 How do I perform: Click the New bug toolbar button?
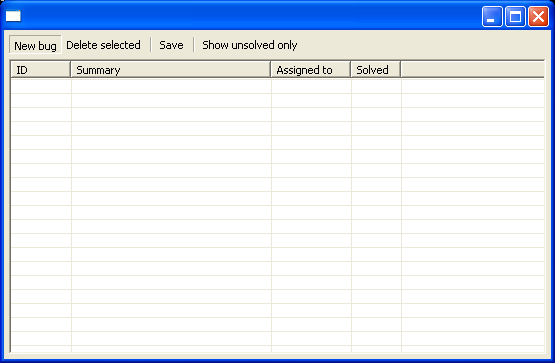click(x=35, y=45)
